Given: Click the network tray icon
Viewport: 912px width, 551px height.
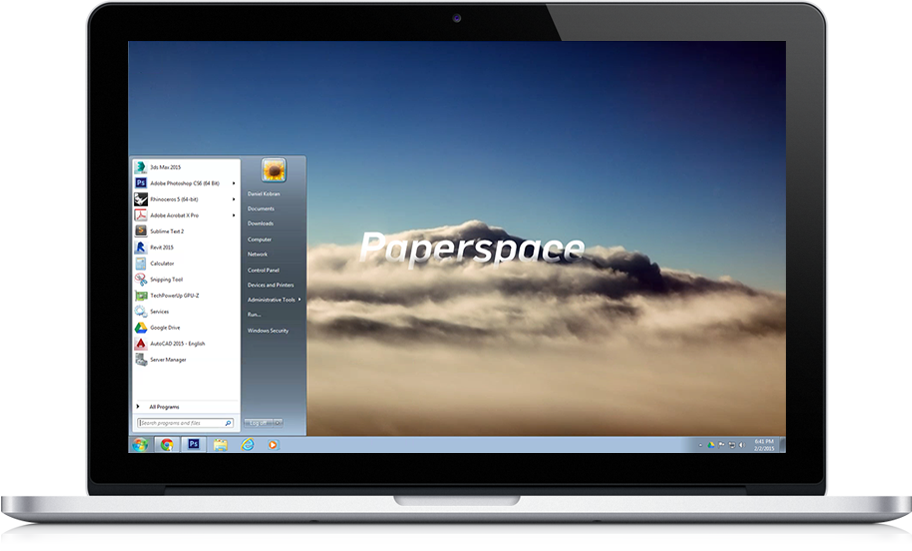Looking at the screenshot, I should point(731,445).
